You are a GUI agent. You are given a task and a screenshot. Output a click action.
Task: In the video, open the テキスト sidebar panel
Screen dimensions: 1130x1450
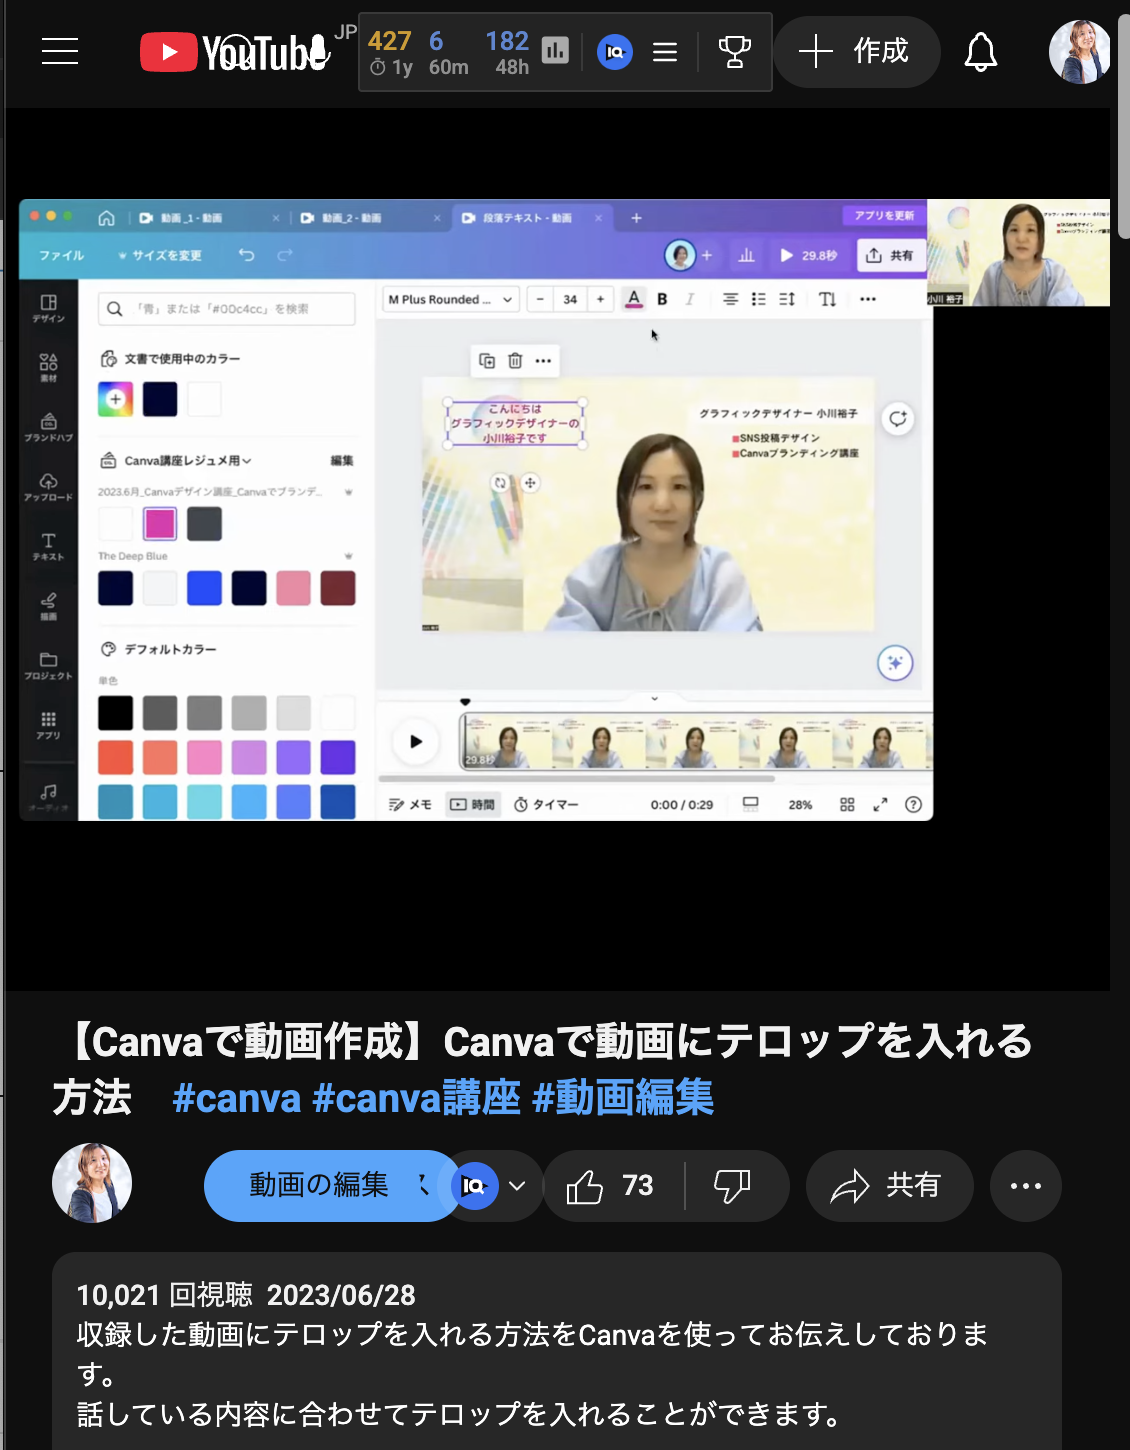coord(48,546)
